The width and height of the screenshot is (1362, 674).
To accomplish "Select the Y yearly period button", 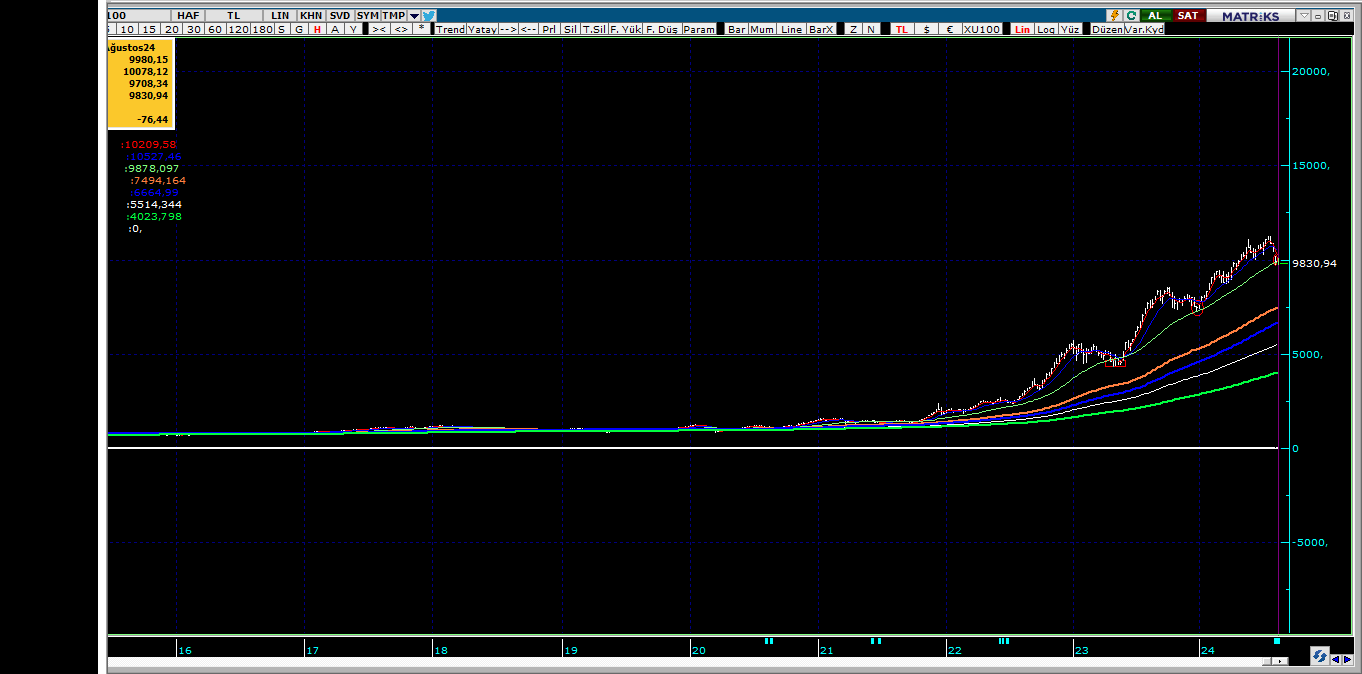I will (x=353, y=29).
